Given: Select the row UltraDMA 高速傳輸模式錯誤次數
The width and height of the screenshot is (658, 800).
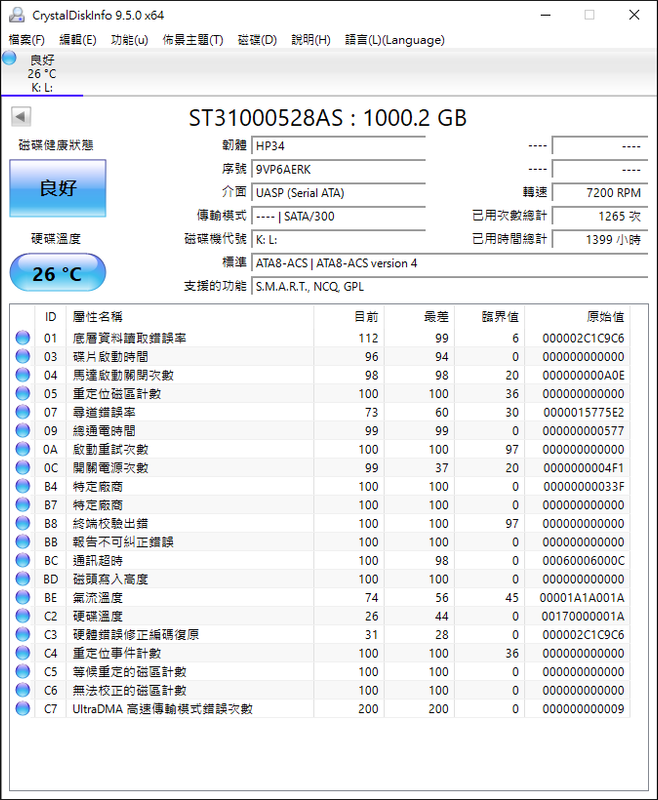Looking at the screenshot, I should tap(322, 708).
